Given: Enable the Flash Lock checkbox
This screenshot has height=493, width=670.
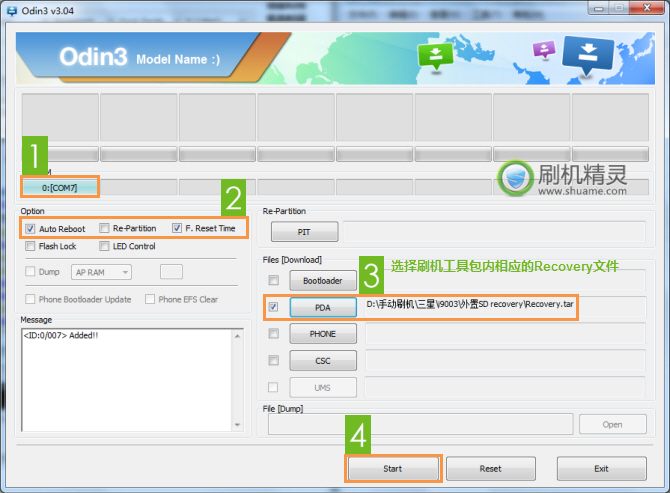Looking at the screenshot, I should click(30, 246).
